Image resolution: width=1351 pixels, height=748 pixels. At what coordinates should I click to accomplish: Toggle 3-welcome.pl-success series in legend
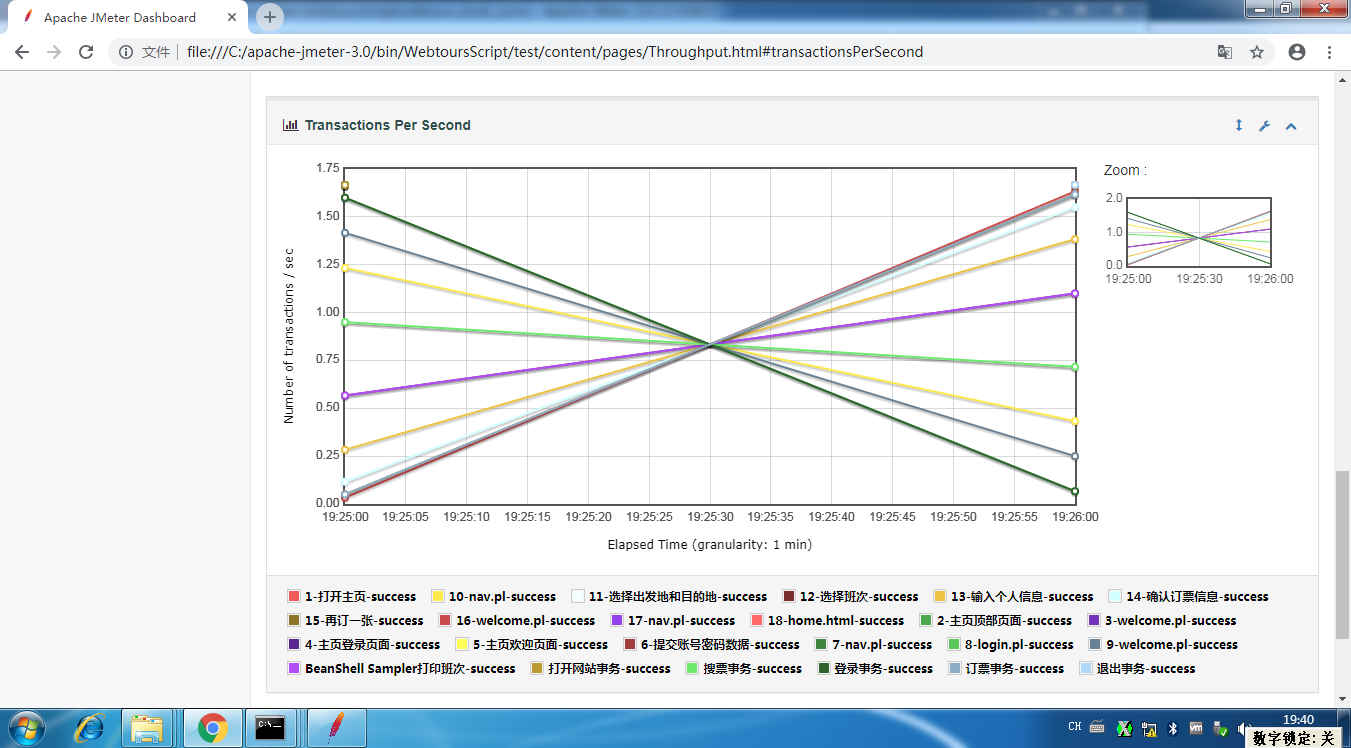pyautogui.click(x=1161, y=620)
